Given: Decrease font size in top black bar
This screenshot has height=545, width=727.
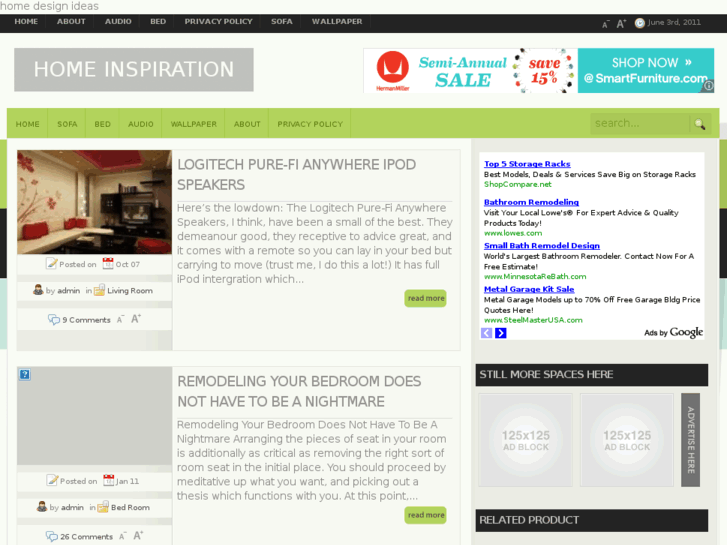Looking at the screenshot, I should pos(605,25).
